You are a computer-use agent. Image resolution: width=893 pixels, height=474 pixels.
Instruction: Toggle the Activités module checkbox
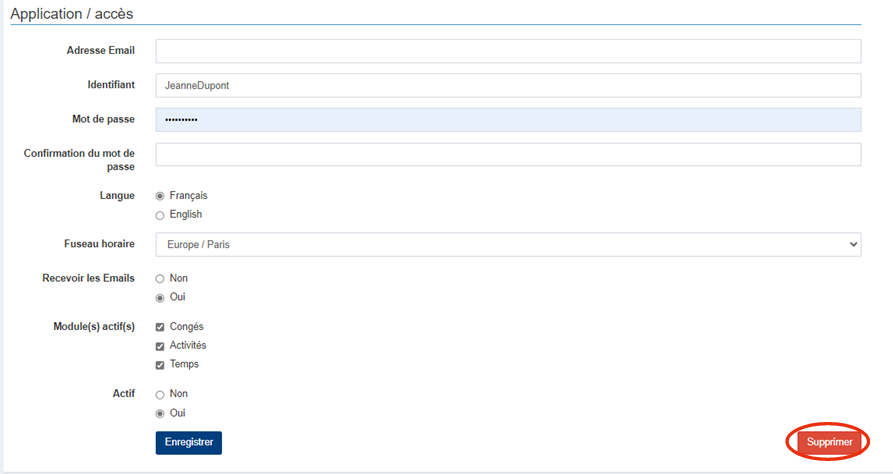click(160, 346)
